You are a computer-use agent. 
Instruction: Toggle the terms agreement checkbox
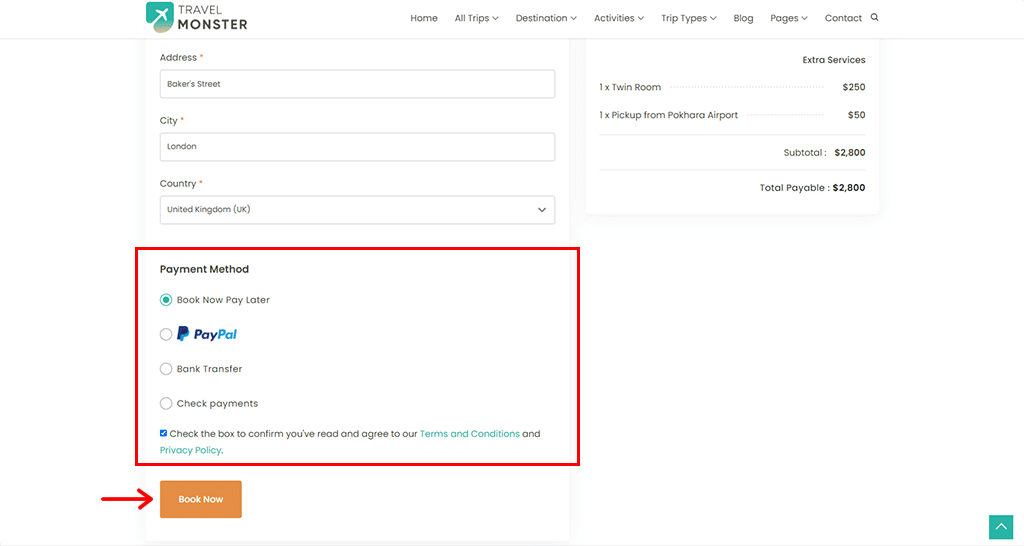163,433
